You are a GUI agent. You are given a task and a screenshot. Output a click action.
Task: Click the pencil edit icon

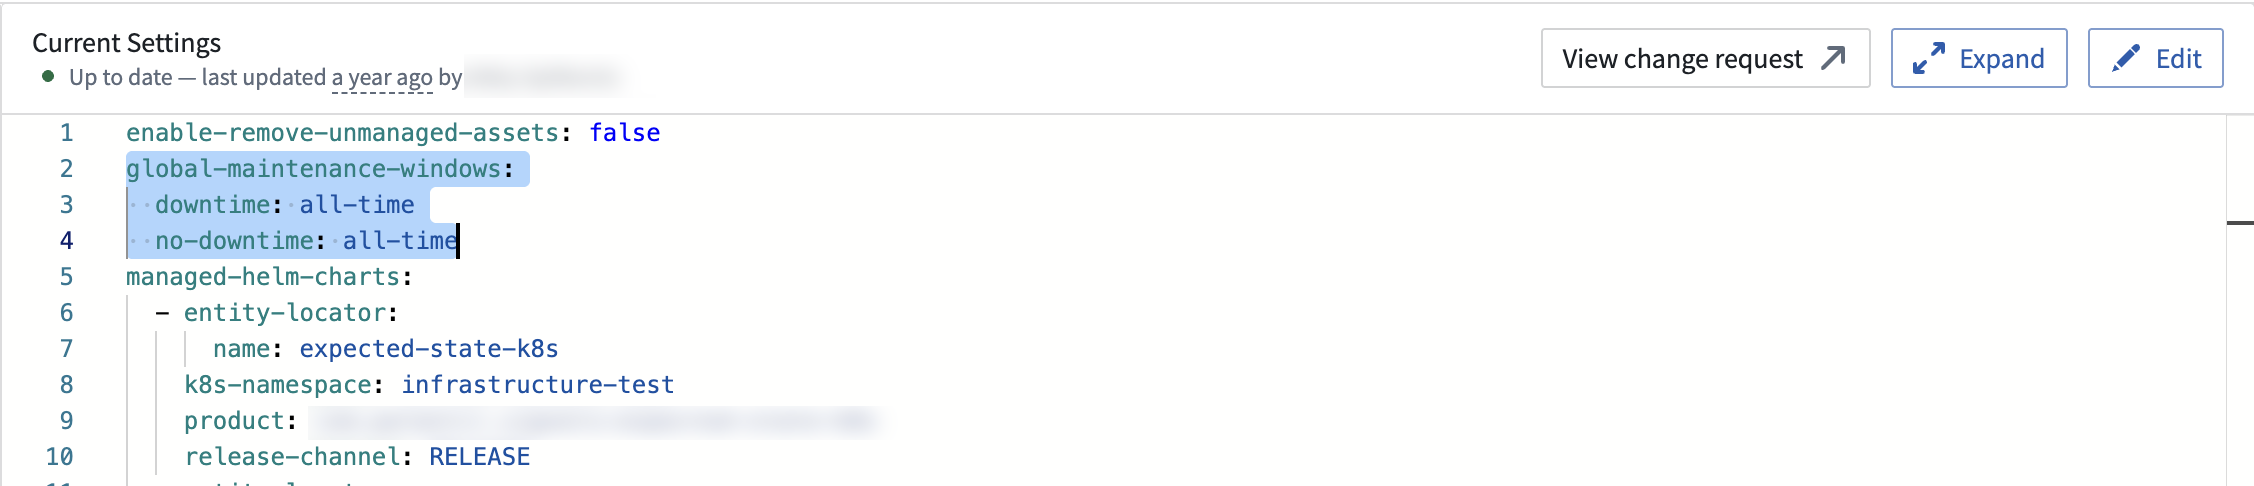[2126, 58]
